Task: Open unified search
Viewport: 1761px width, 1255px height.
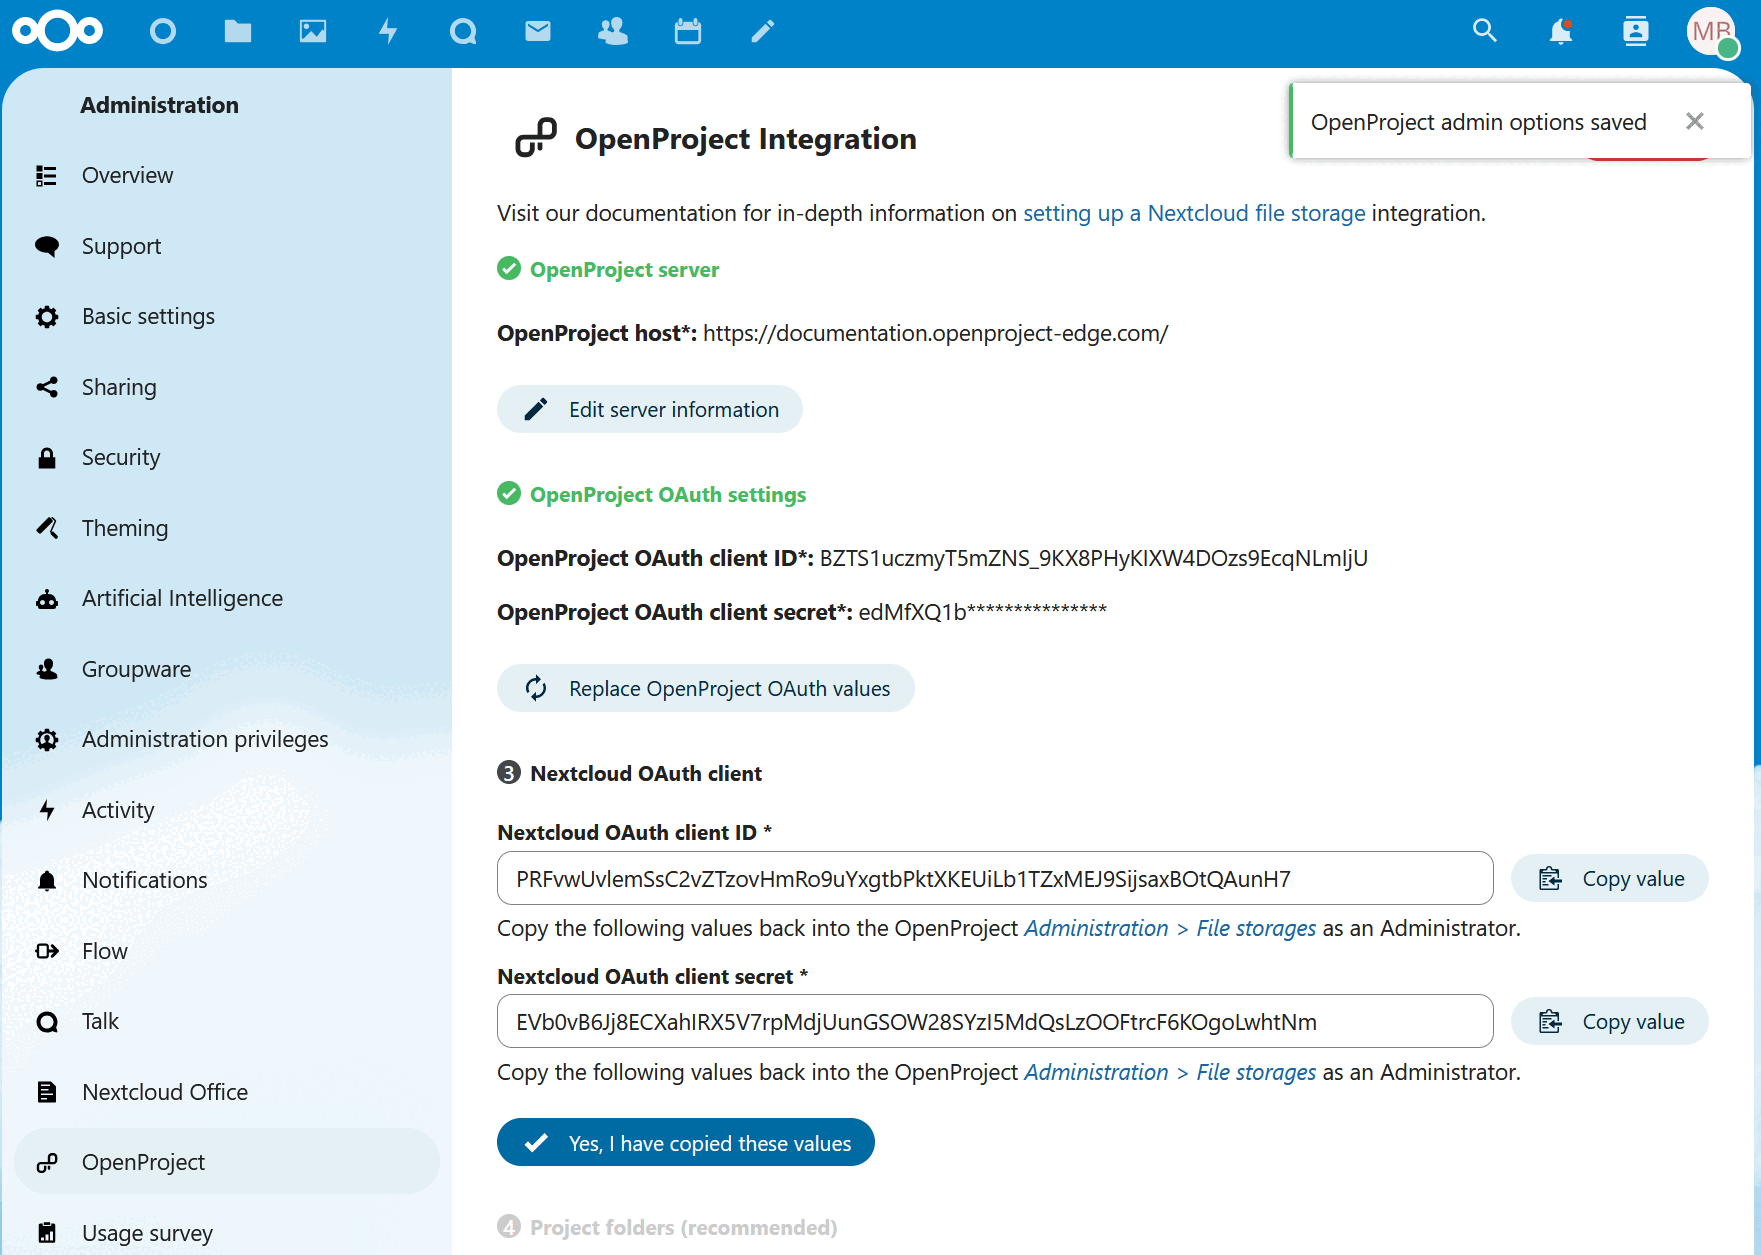Action: (x=1484, y=31)
